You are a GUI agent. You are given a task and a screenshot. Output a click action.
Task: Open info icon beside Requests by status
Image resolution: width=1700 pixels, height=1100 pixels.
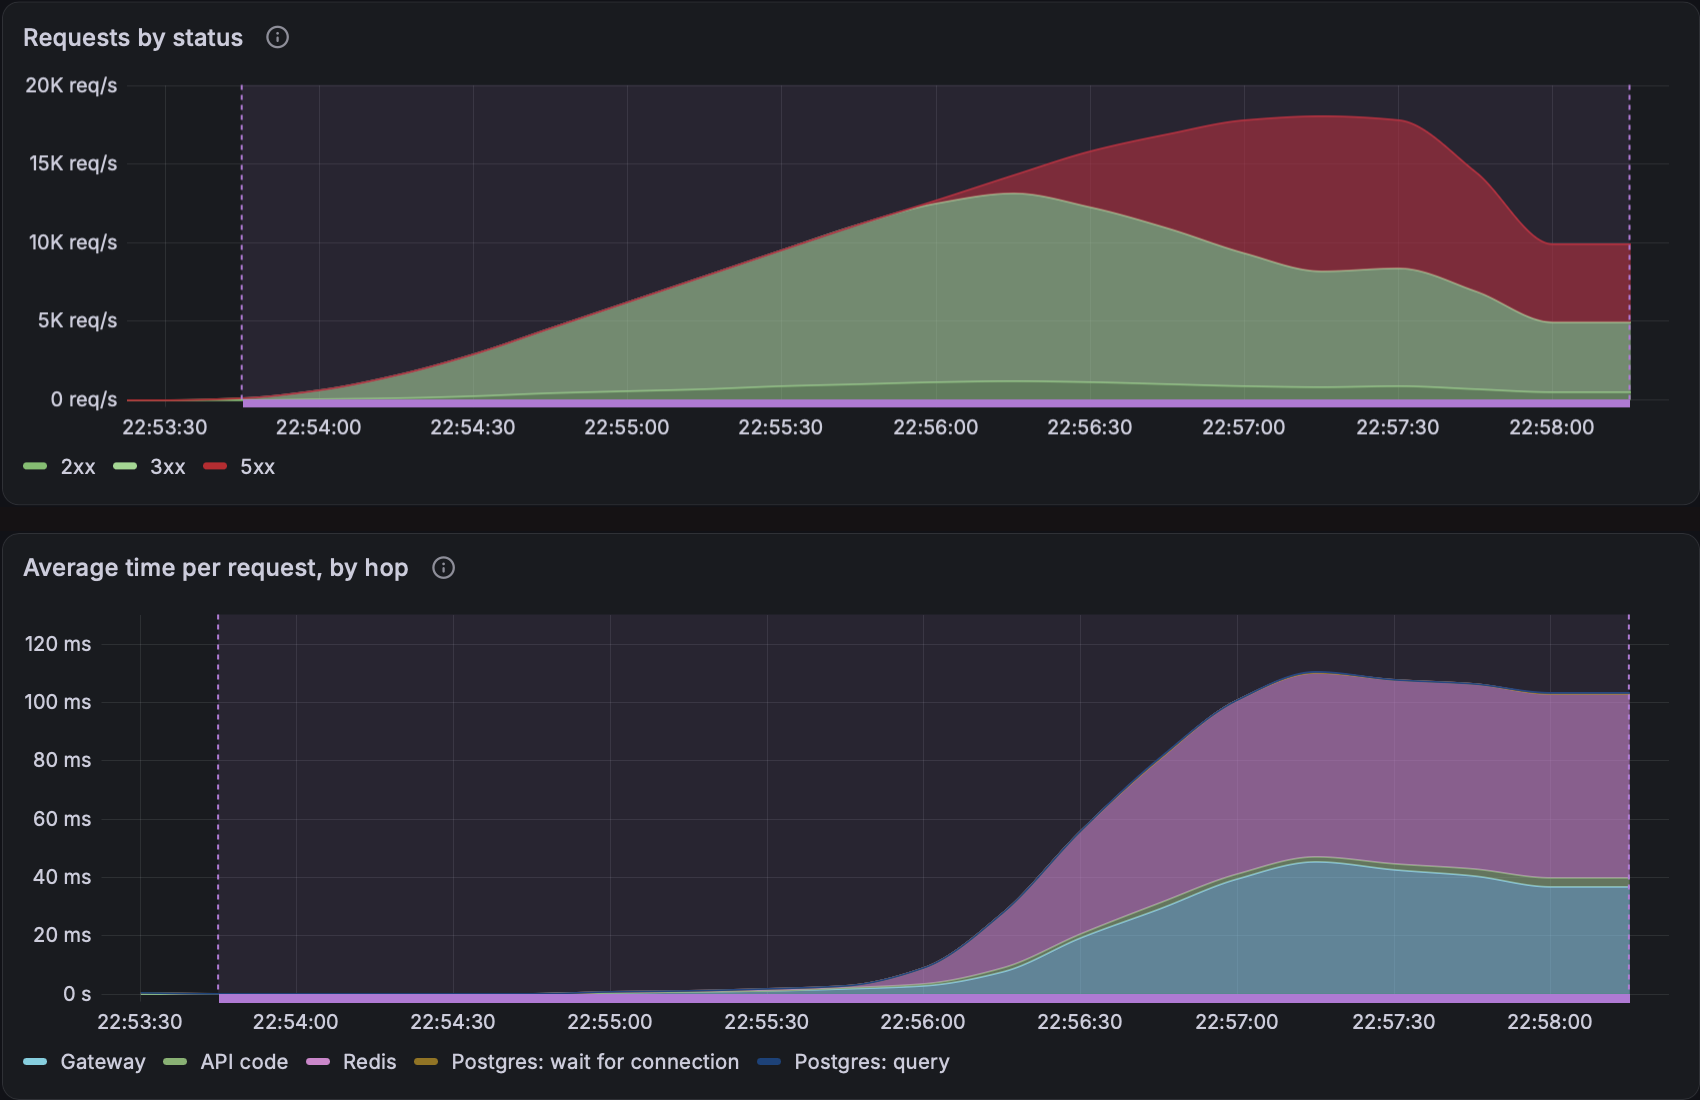277,37
